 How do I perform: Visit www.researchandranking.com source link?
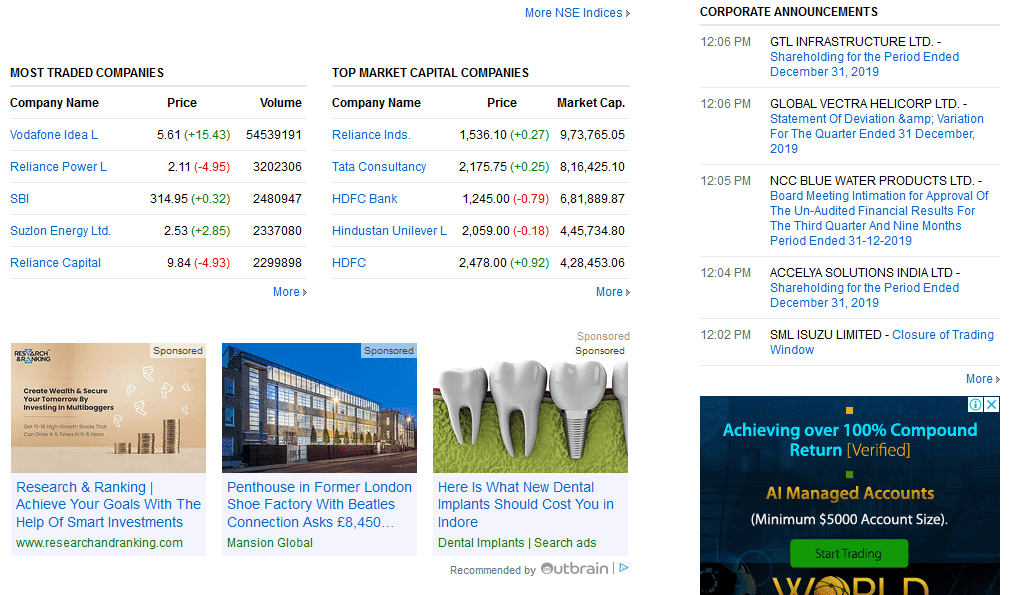[x=99, y=542]
